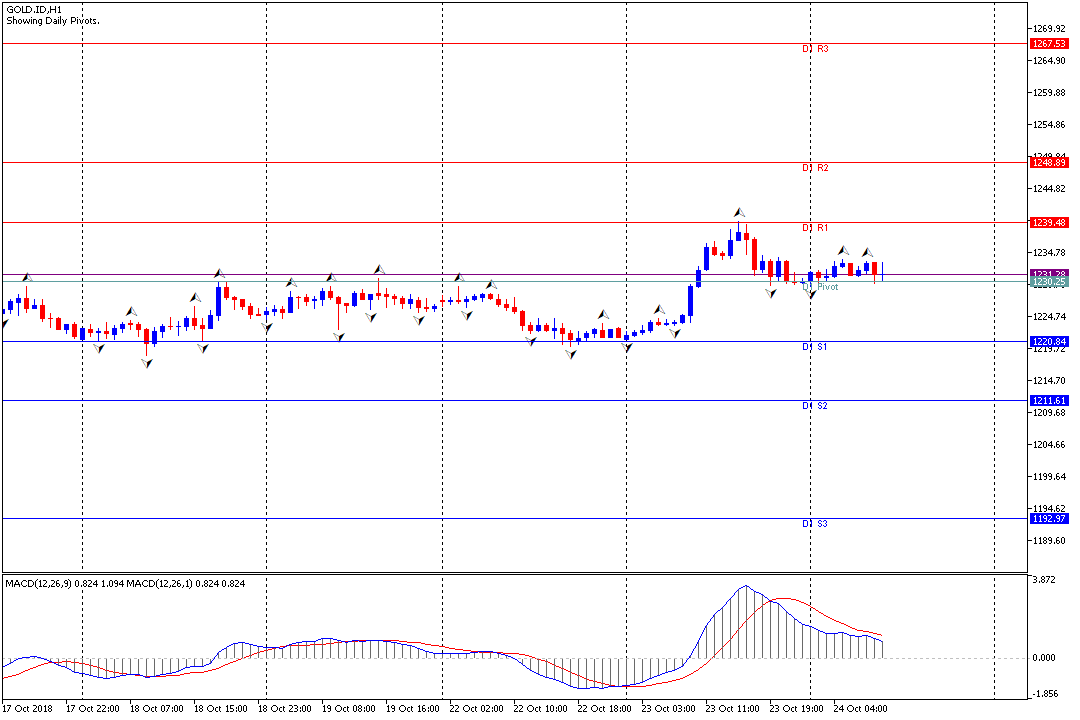1080x720 pixels.
Task: Click the GOLD.ID,H1 chart title
Action: click(x=34, y=10)
